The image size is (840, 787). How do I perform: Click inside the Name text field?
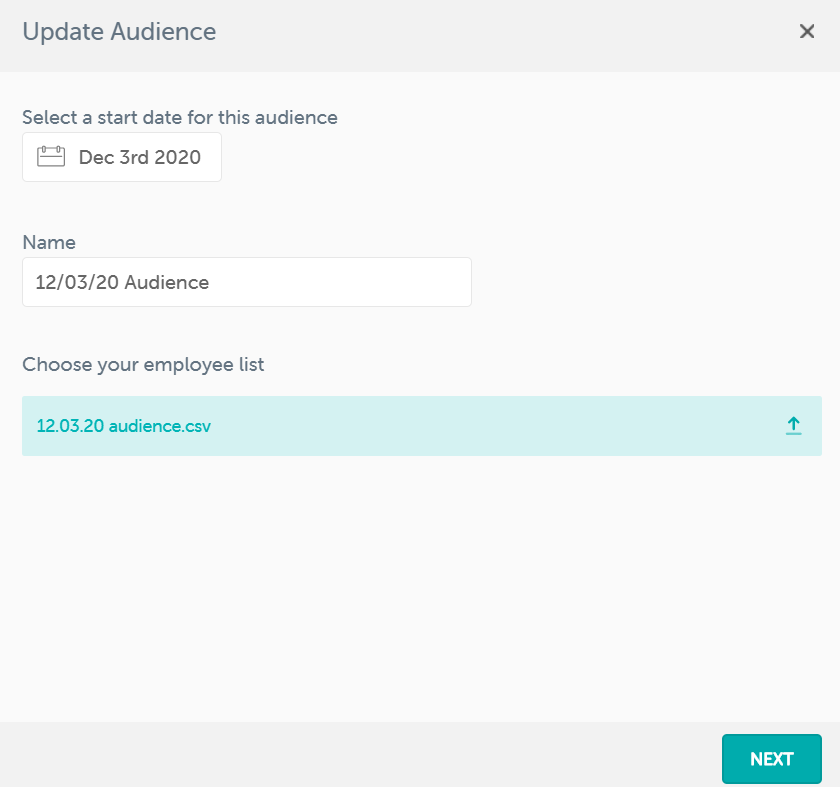[246, 281]
